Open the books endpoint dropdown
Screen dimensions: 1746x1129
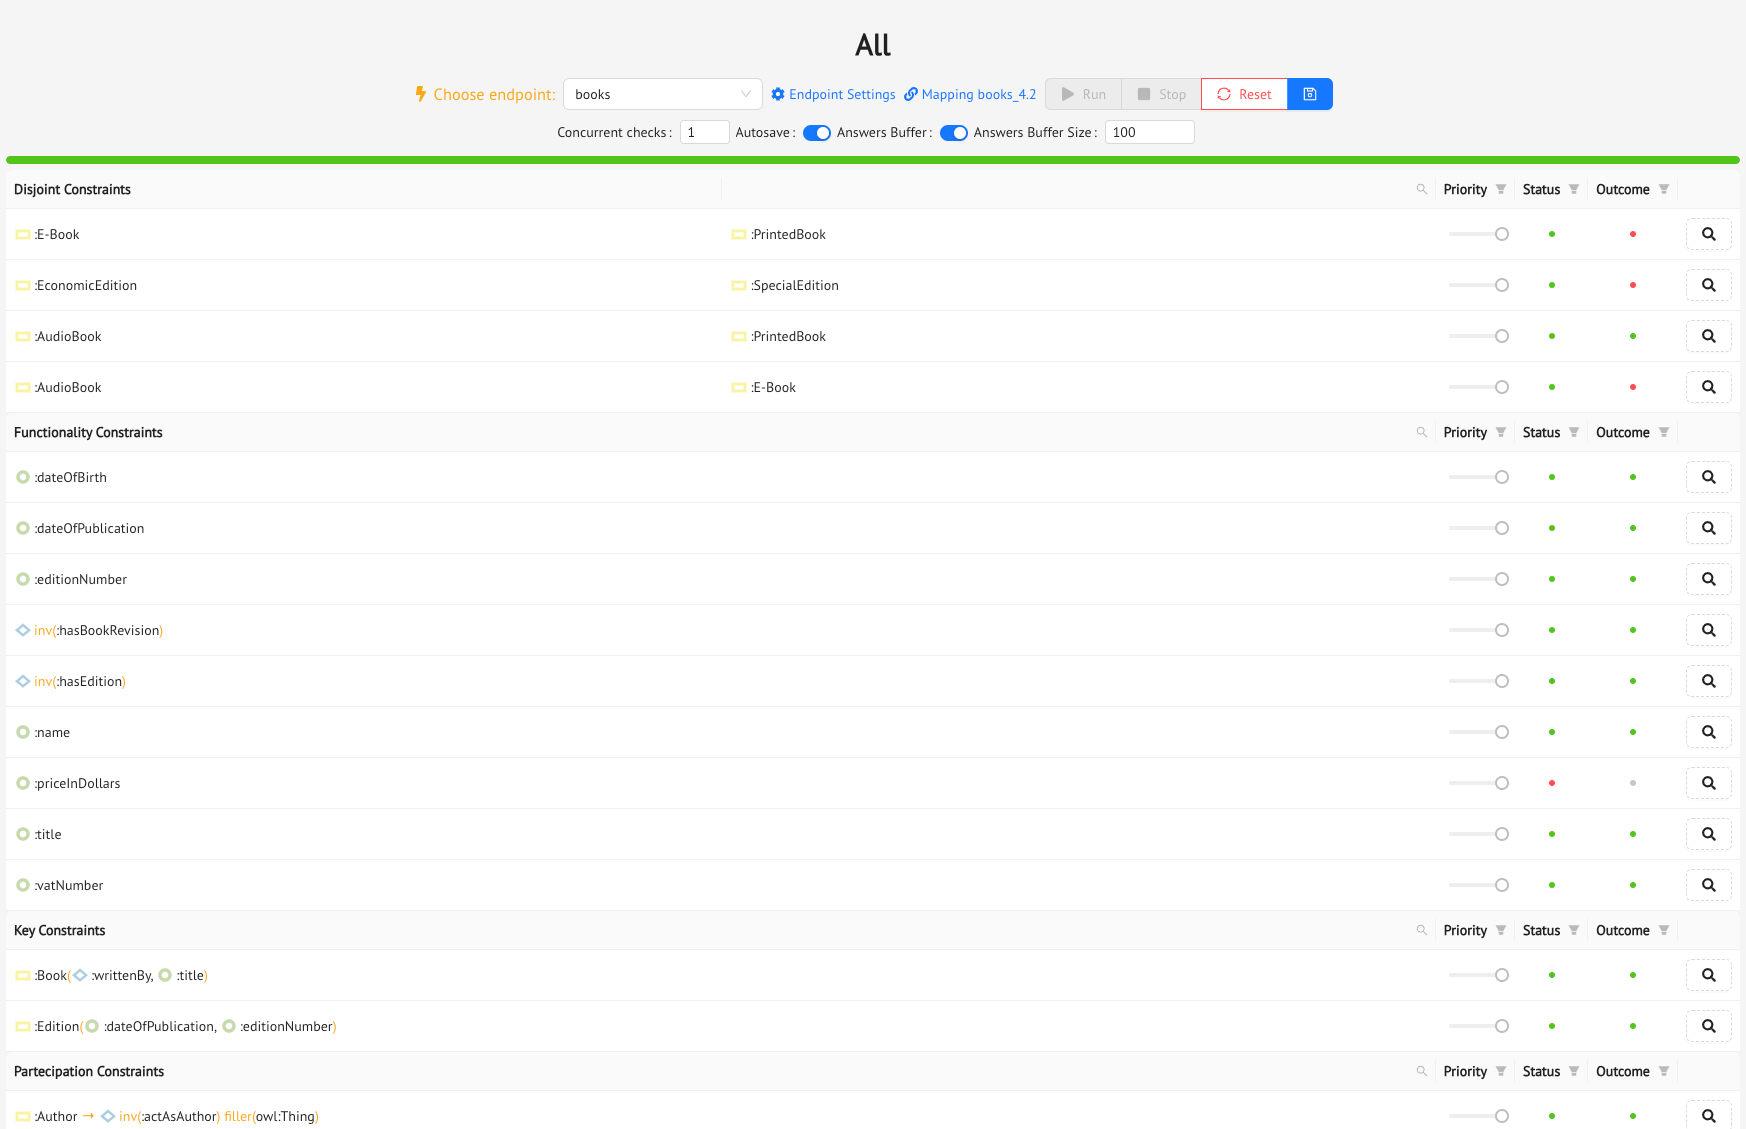tap(662, 94)
